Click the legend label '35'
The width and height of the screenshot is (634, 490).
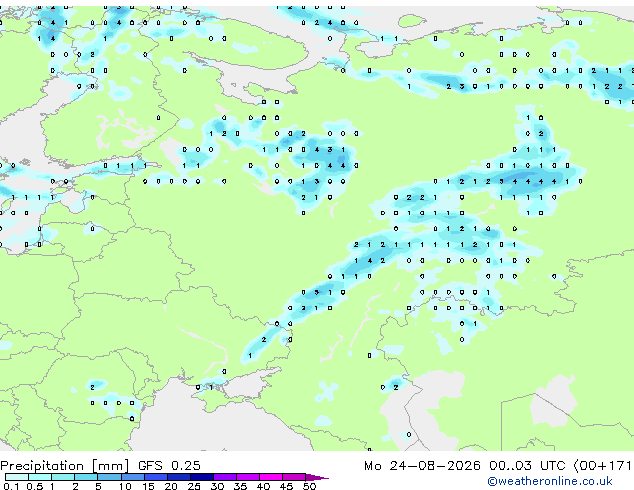240,486
